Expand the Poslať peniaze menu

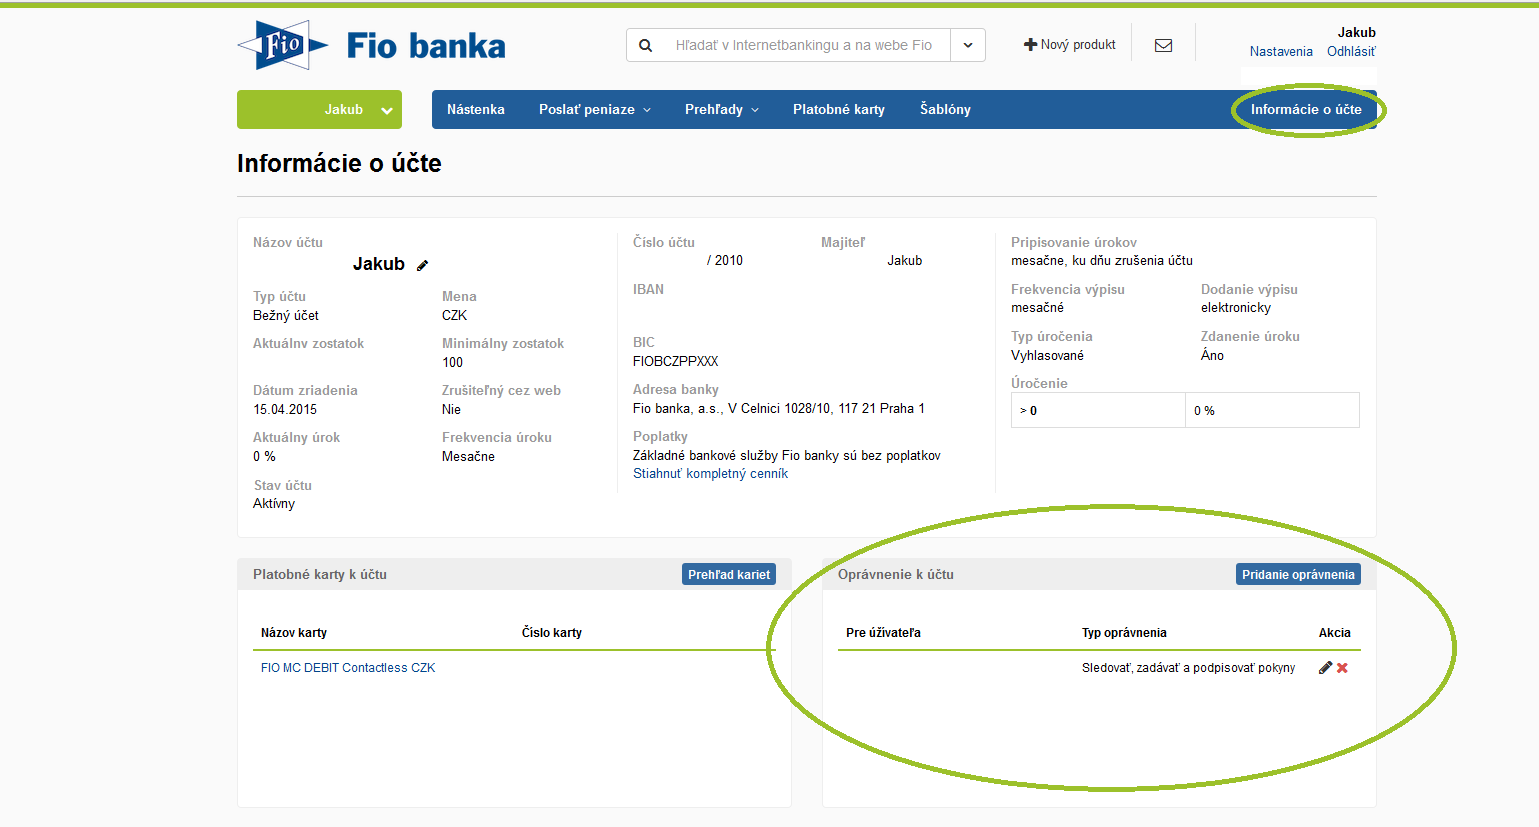click(x=595, y=110)
